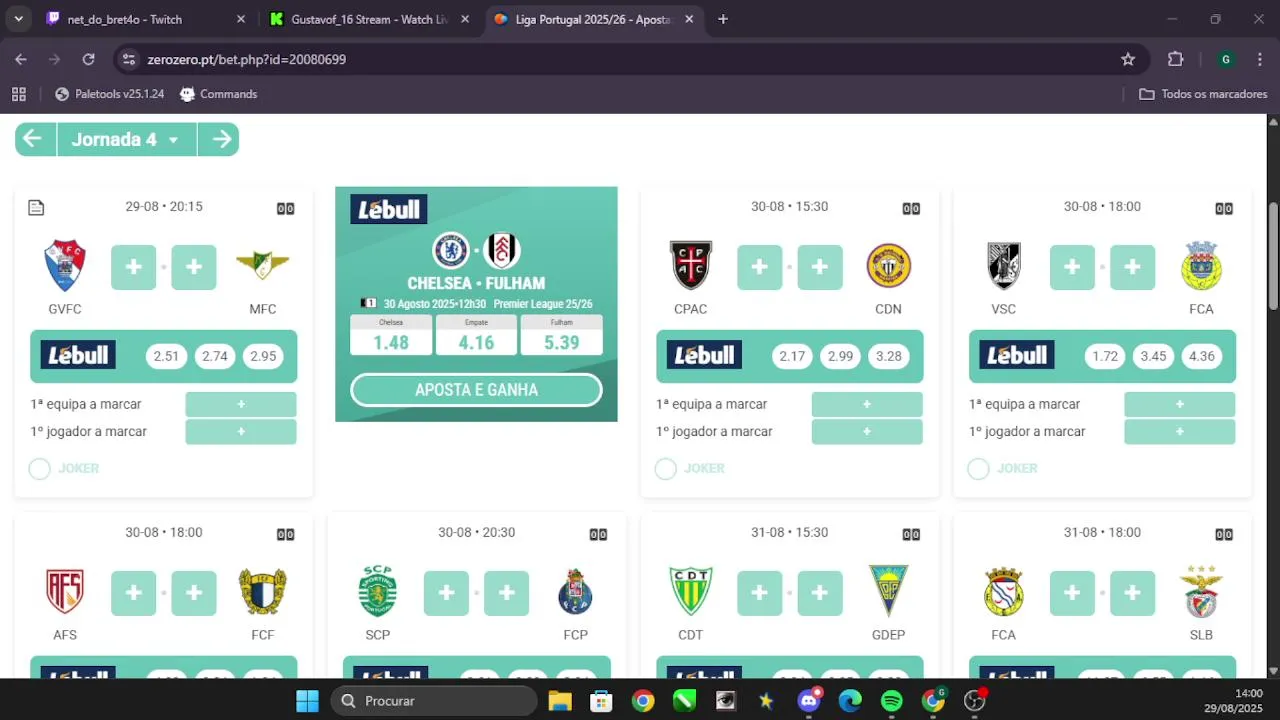Image resolution: width=1280 pixels, height=720 pixels.
Task: Click score icon on GVFC-MFC card
Action: coord(286,208)
